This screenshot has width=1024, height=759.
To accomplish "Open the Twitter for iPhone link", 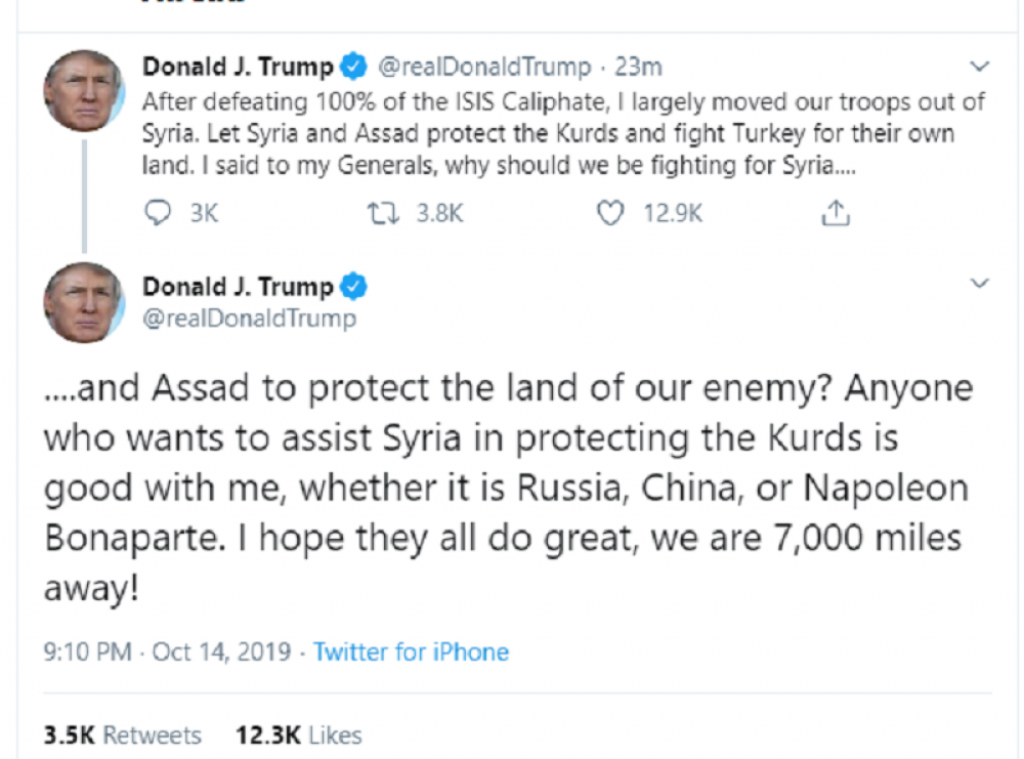I will coord(411,651).
